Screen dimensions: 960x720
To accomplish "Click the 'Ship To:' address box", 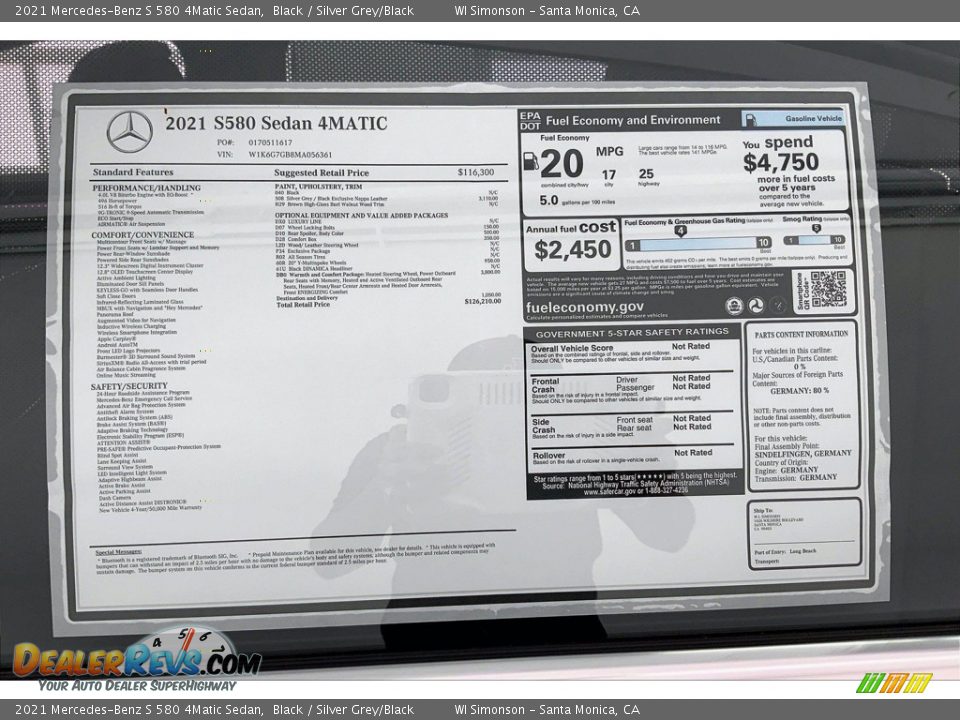I will pos(804,534).
